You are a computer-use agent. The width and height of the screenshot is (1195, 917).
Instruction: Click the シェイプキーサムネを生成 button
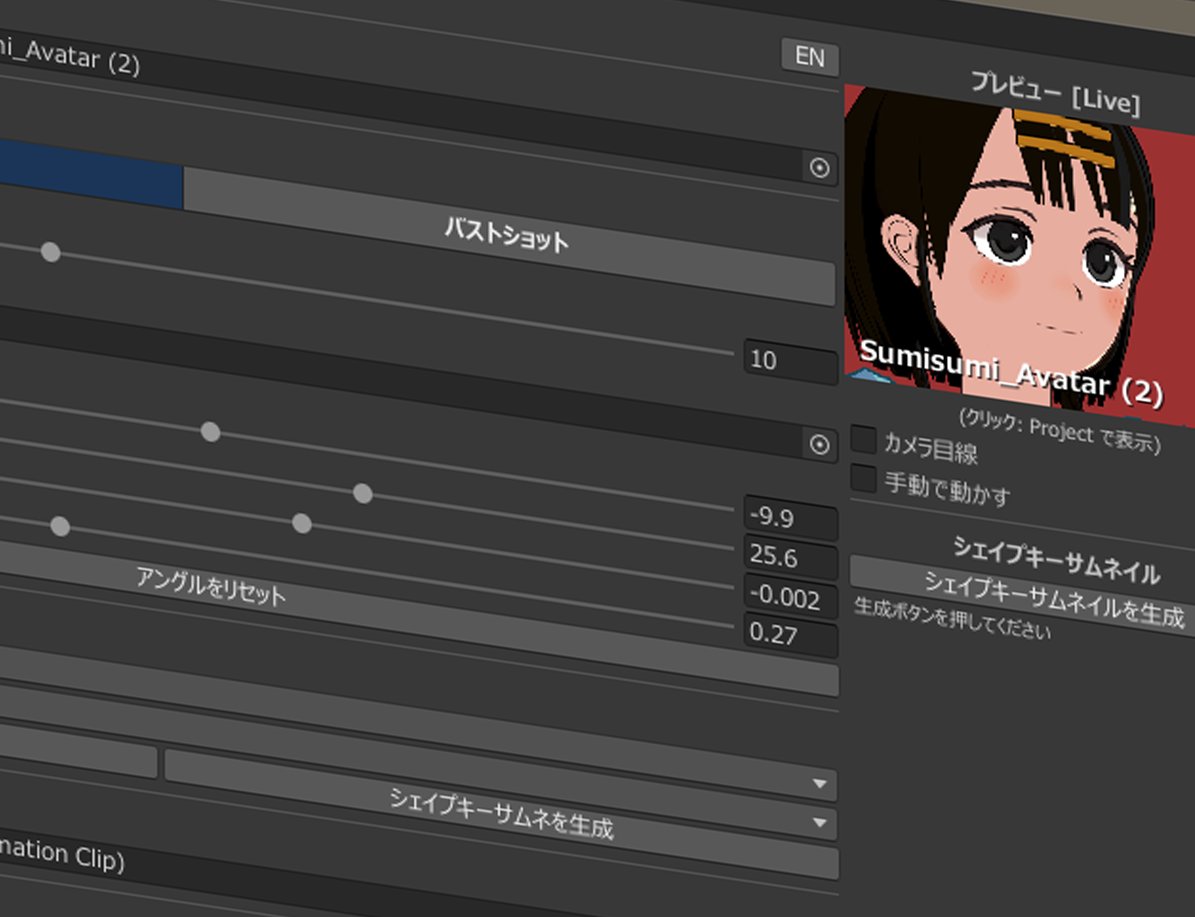pyautogui.click(x=501, y=814)
